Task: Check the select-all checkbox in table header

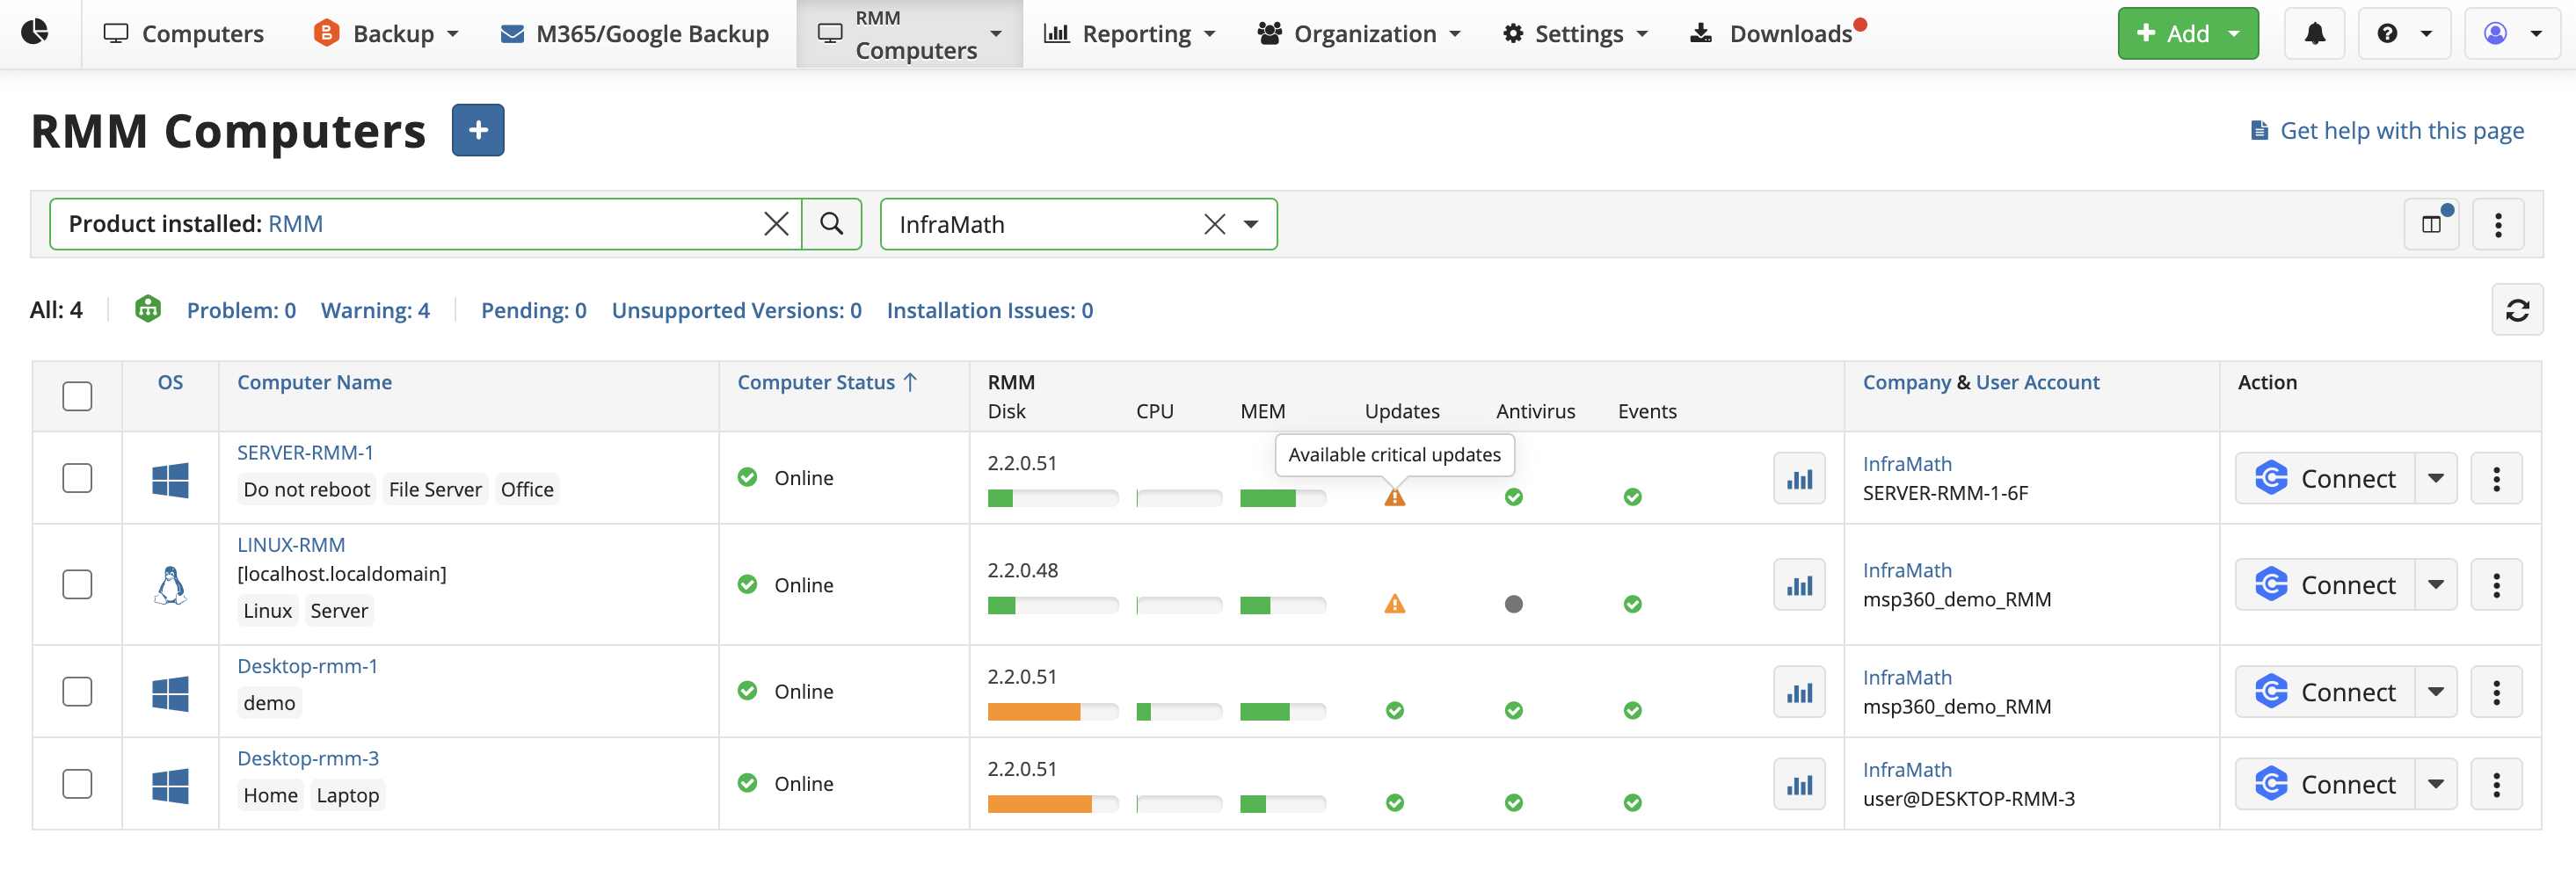Action: tap(76, 396)
